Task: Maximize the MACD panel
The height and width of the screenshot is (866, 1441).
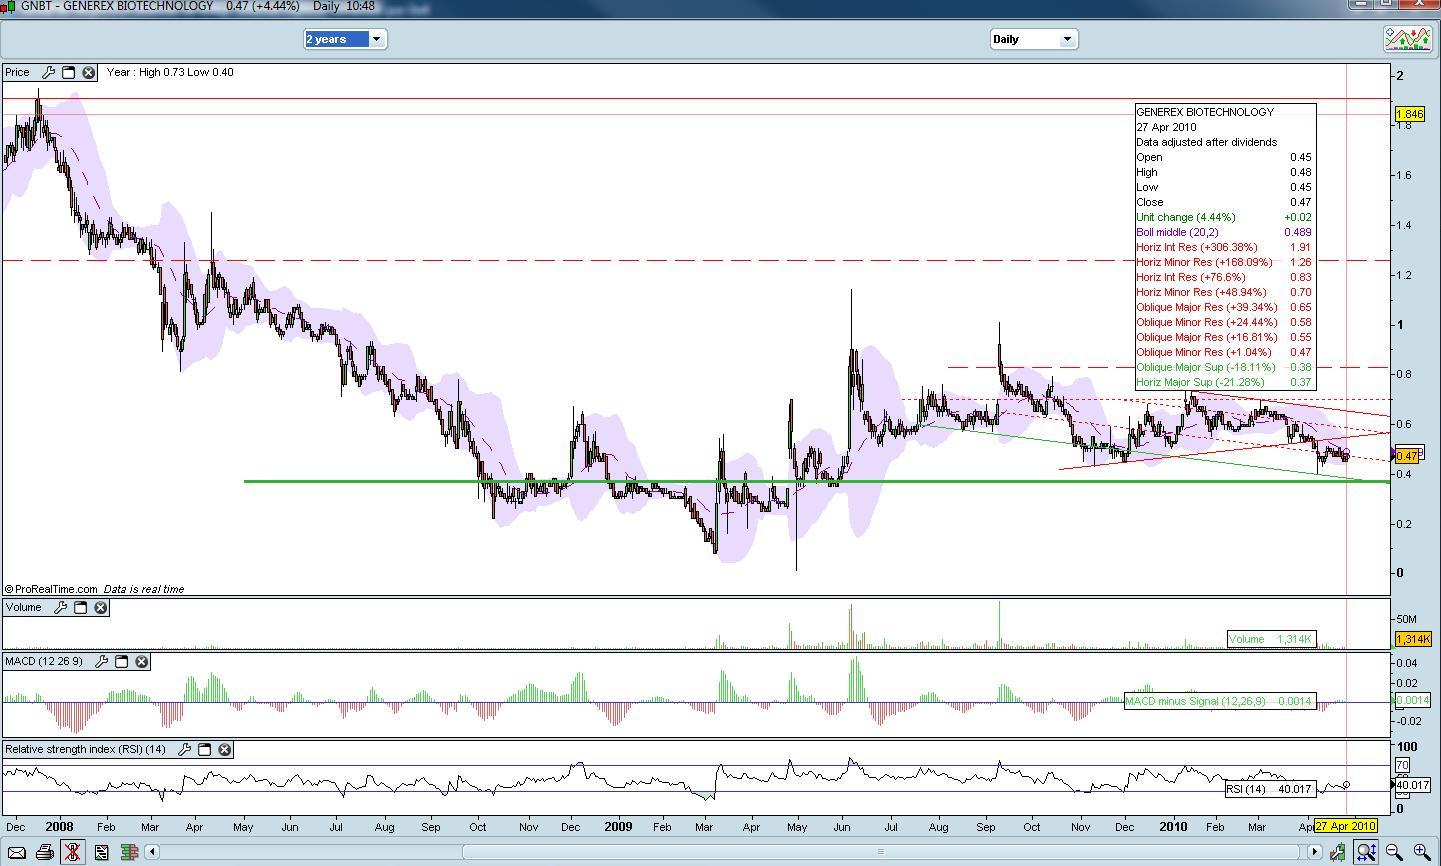Action: [122, 661]
